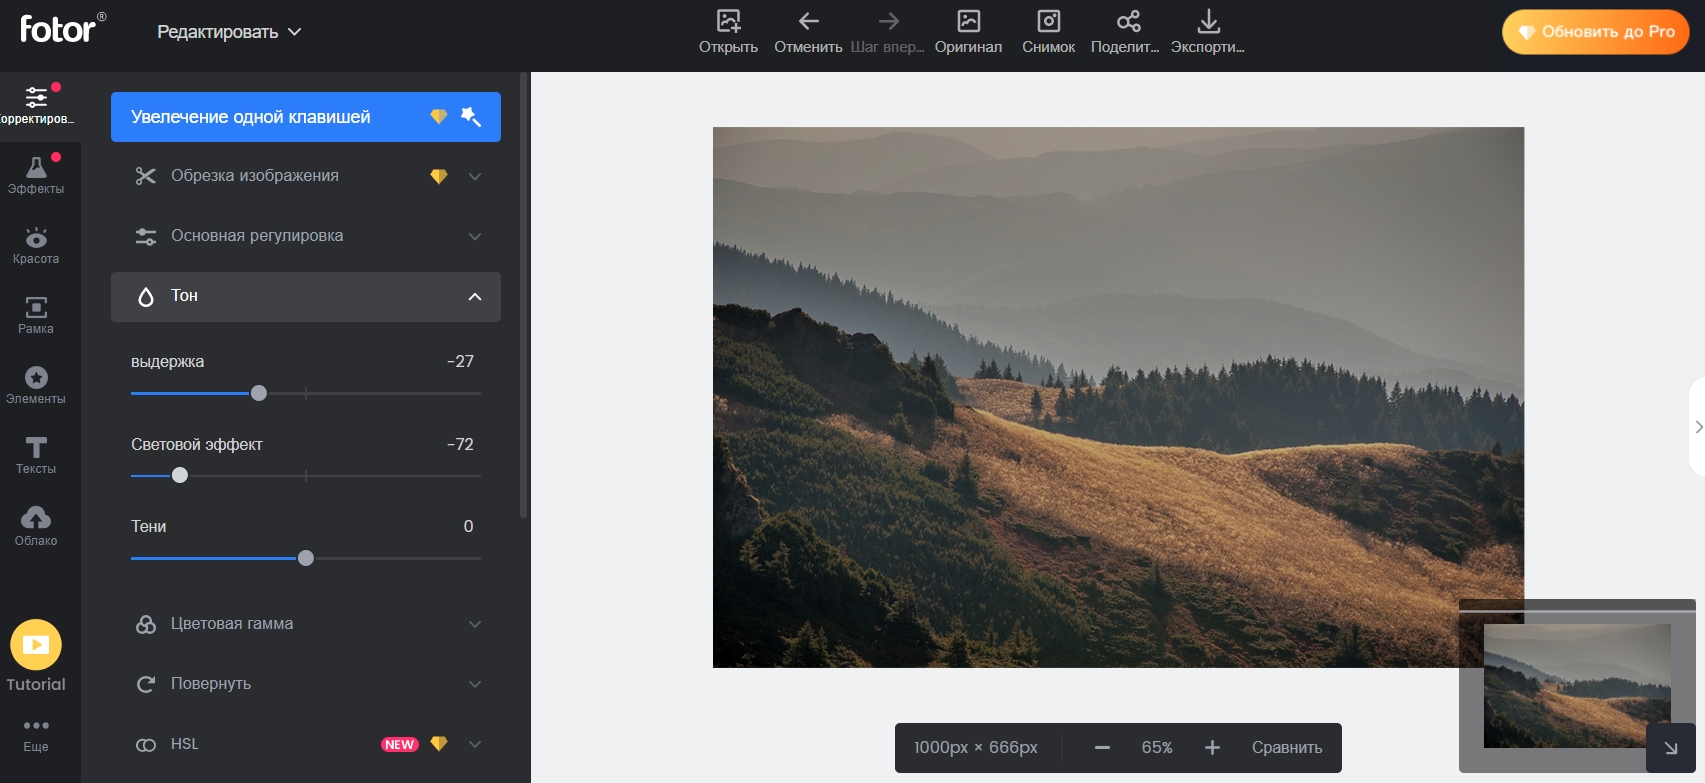Viewport: 1705px width, 783px height.
Task: Click the Обновить до Pro button
Action: [x=1595, y=32]
